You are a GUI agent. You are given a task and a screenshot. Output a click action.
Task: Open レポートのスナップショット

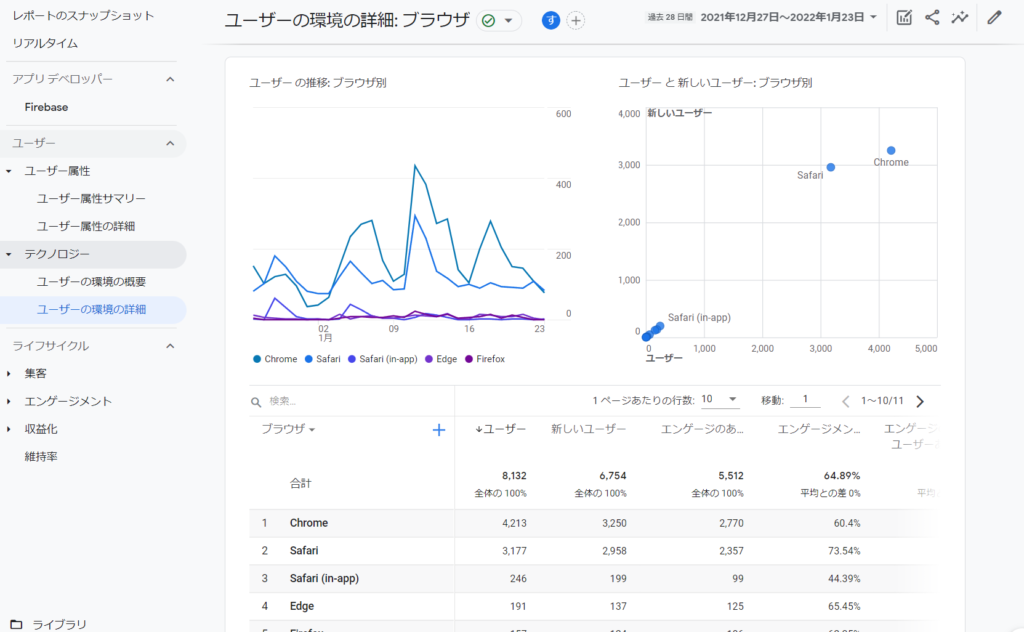[83, 16]
